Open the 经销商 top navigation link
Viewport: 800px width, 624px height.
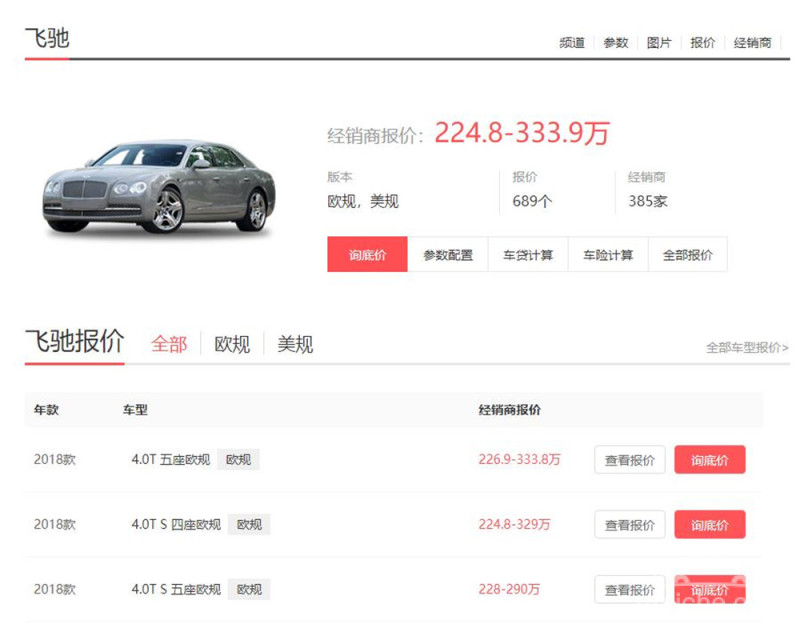(x=753, y=43)
